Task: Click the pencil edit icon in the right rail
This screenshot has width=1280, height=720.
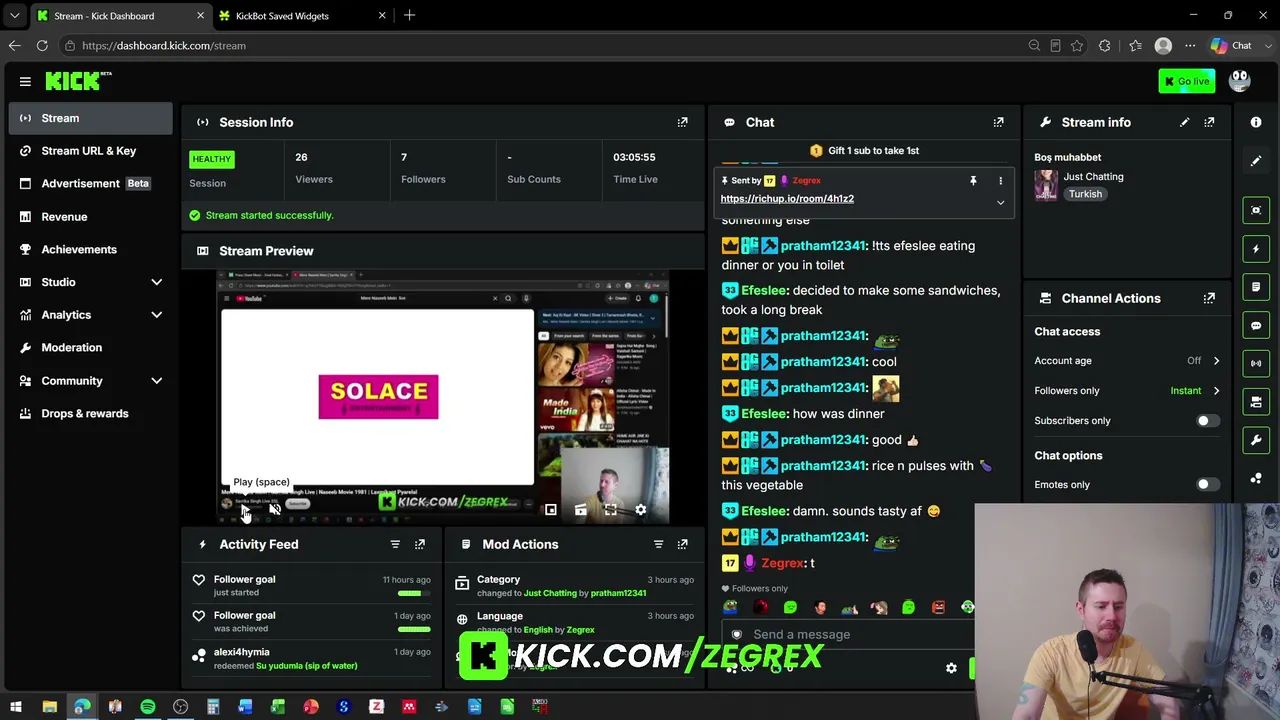Action: click(x=1256, y=161)
